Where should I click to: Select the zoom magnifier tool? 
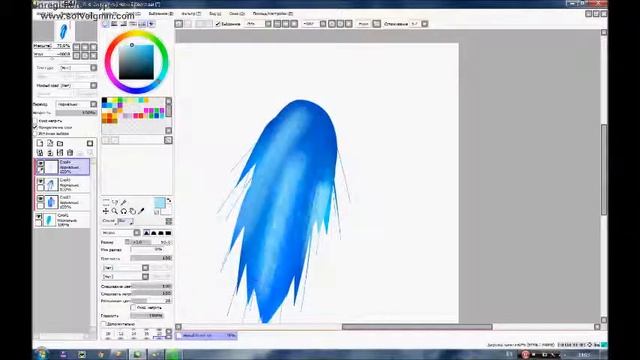[x=115, y=211]
